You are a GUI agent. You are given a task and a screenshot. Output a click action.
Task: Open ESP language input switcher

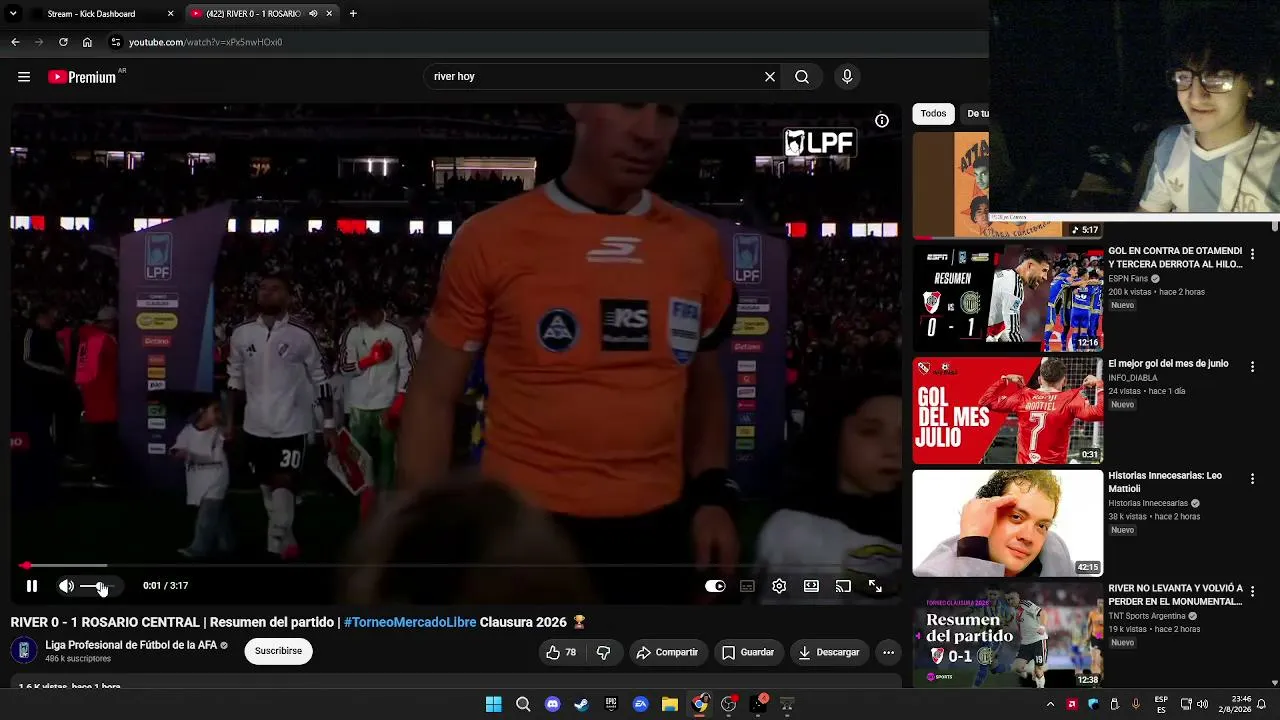1161,704
